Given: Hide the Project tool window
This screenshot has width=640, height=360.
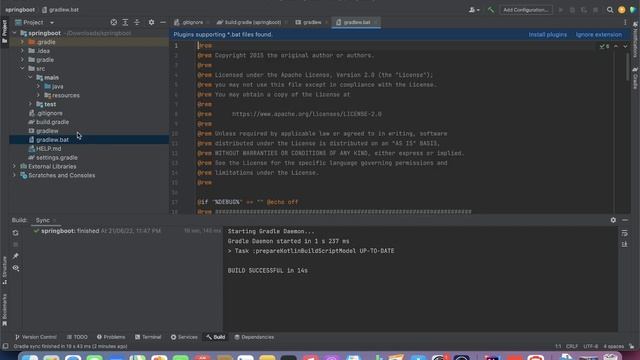Looking at the screenshot, I should click(163, 22).
